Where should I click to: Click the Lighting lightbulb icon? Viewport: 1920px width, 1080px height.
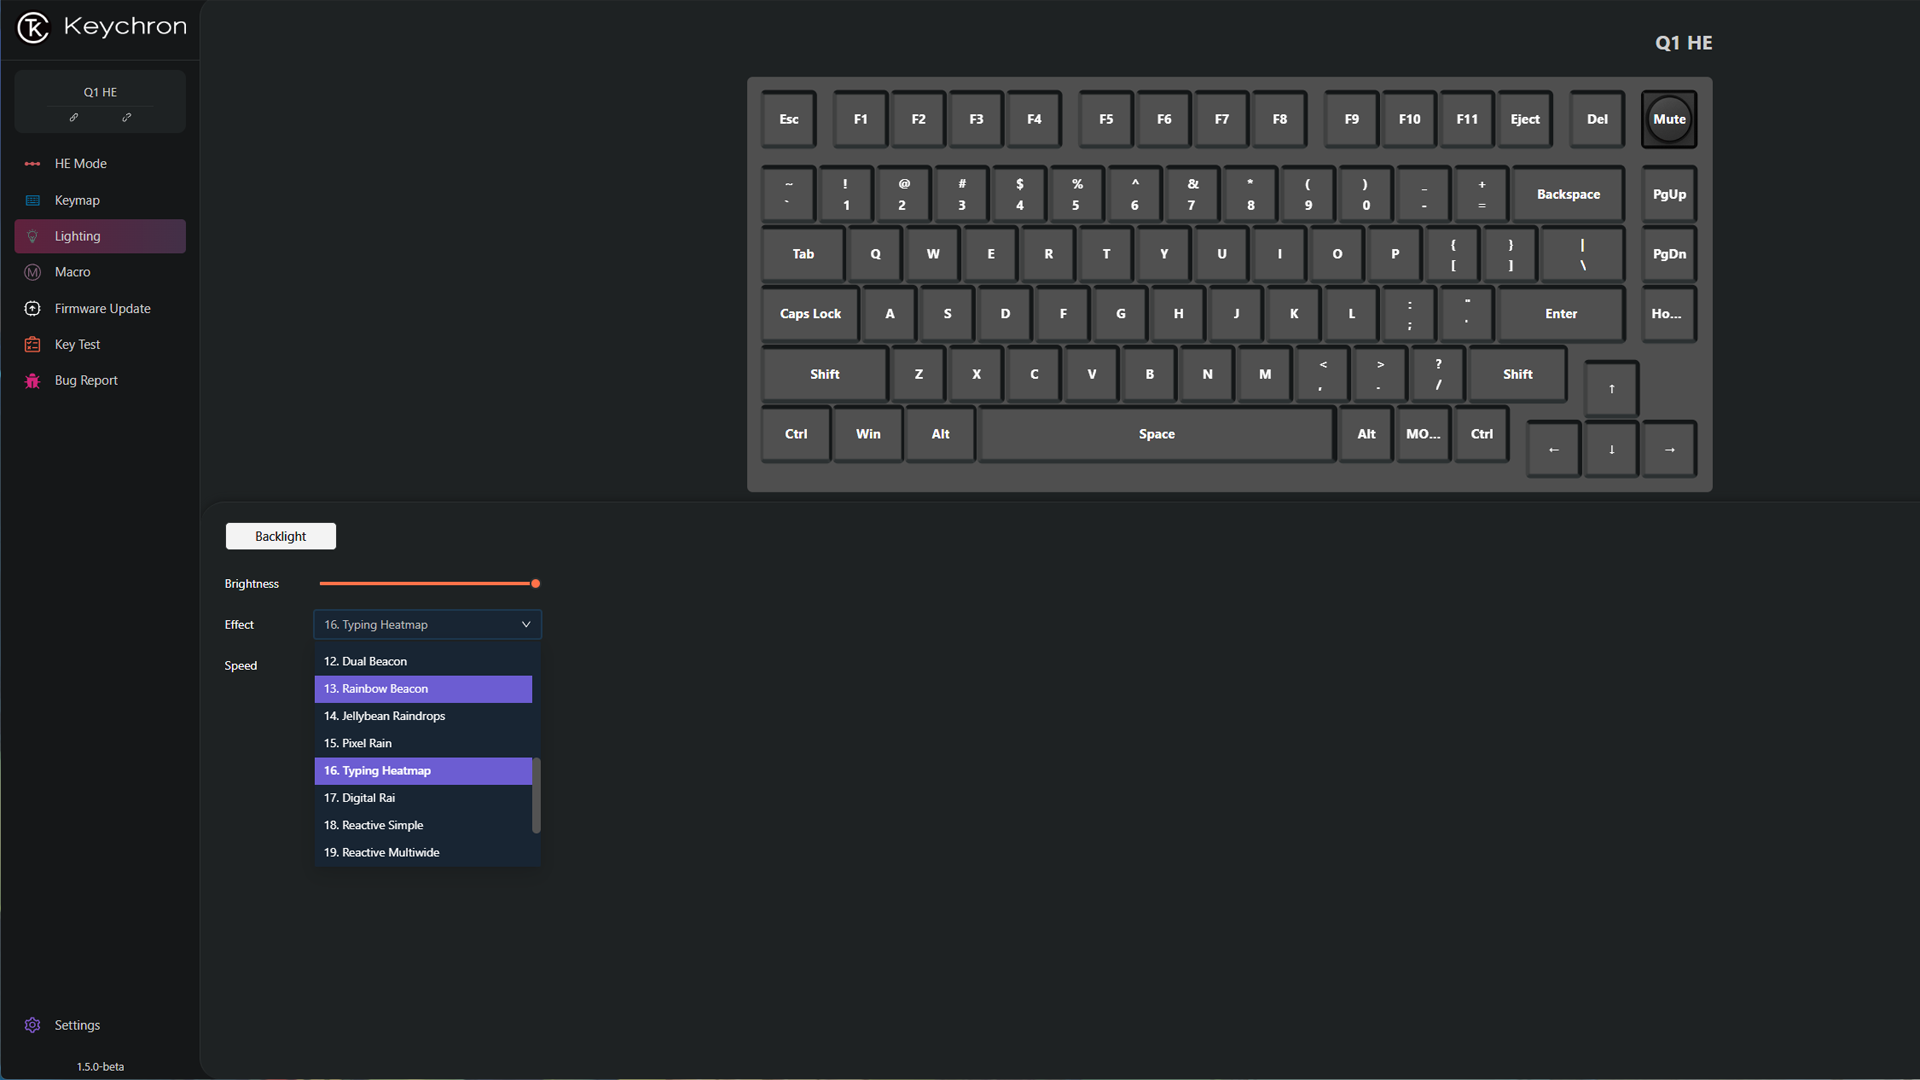[32, 237]
